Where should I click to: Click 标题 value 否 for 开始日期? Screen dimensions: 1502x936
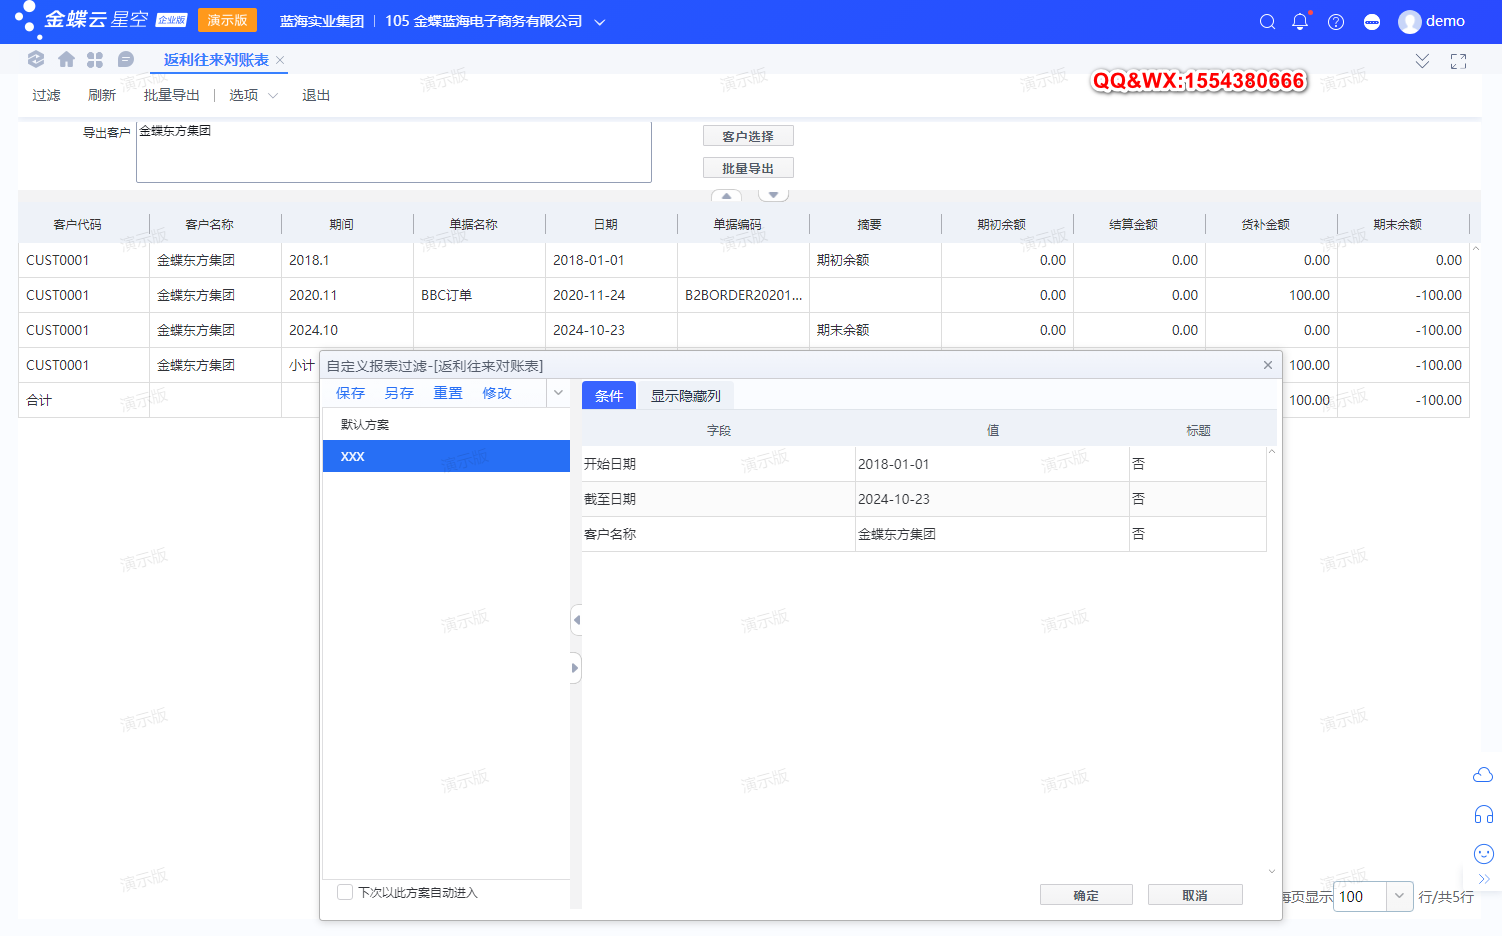click(1197, 464)
